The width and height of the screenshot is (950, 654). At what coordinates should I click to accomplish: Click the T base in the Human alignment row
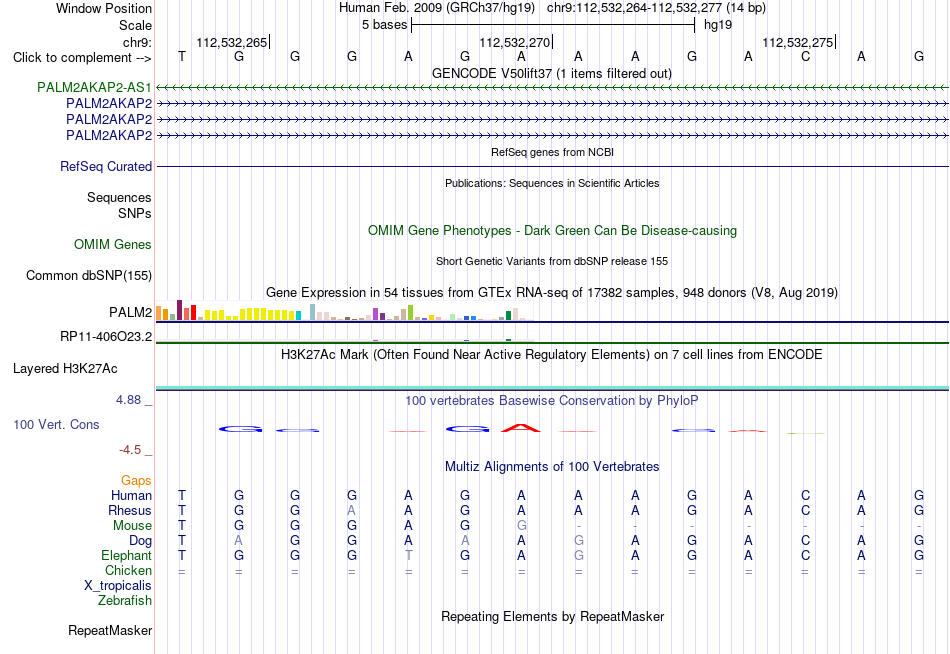(x=182, y=496)
